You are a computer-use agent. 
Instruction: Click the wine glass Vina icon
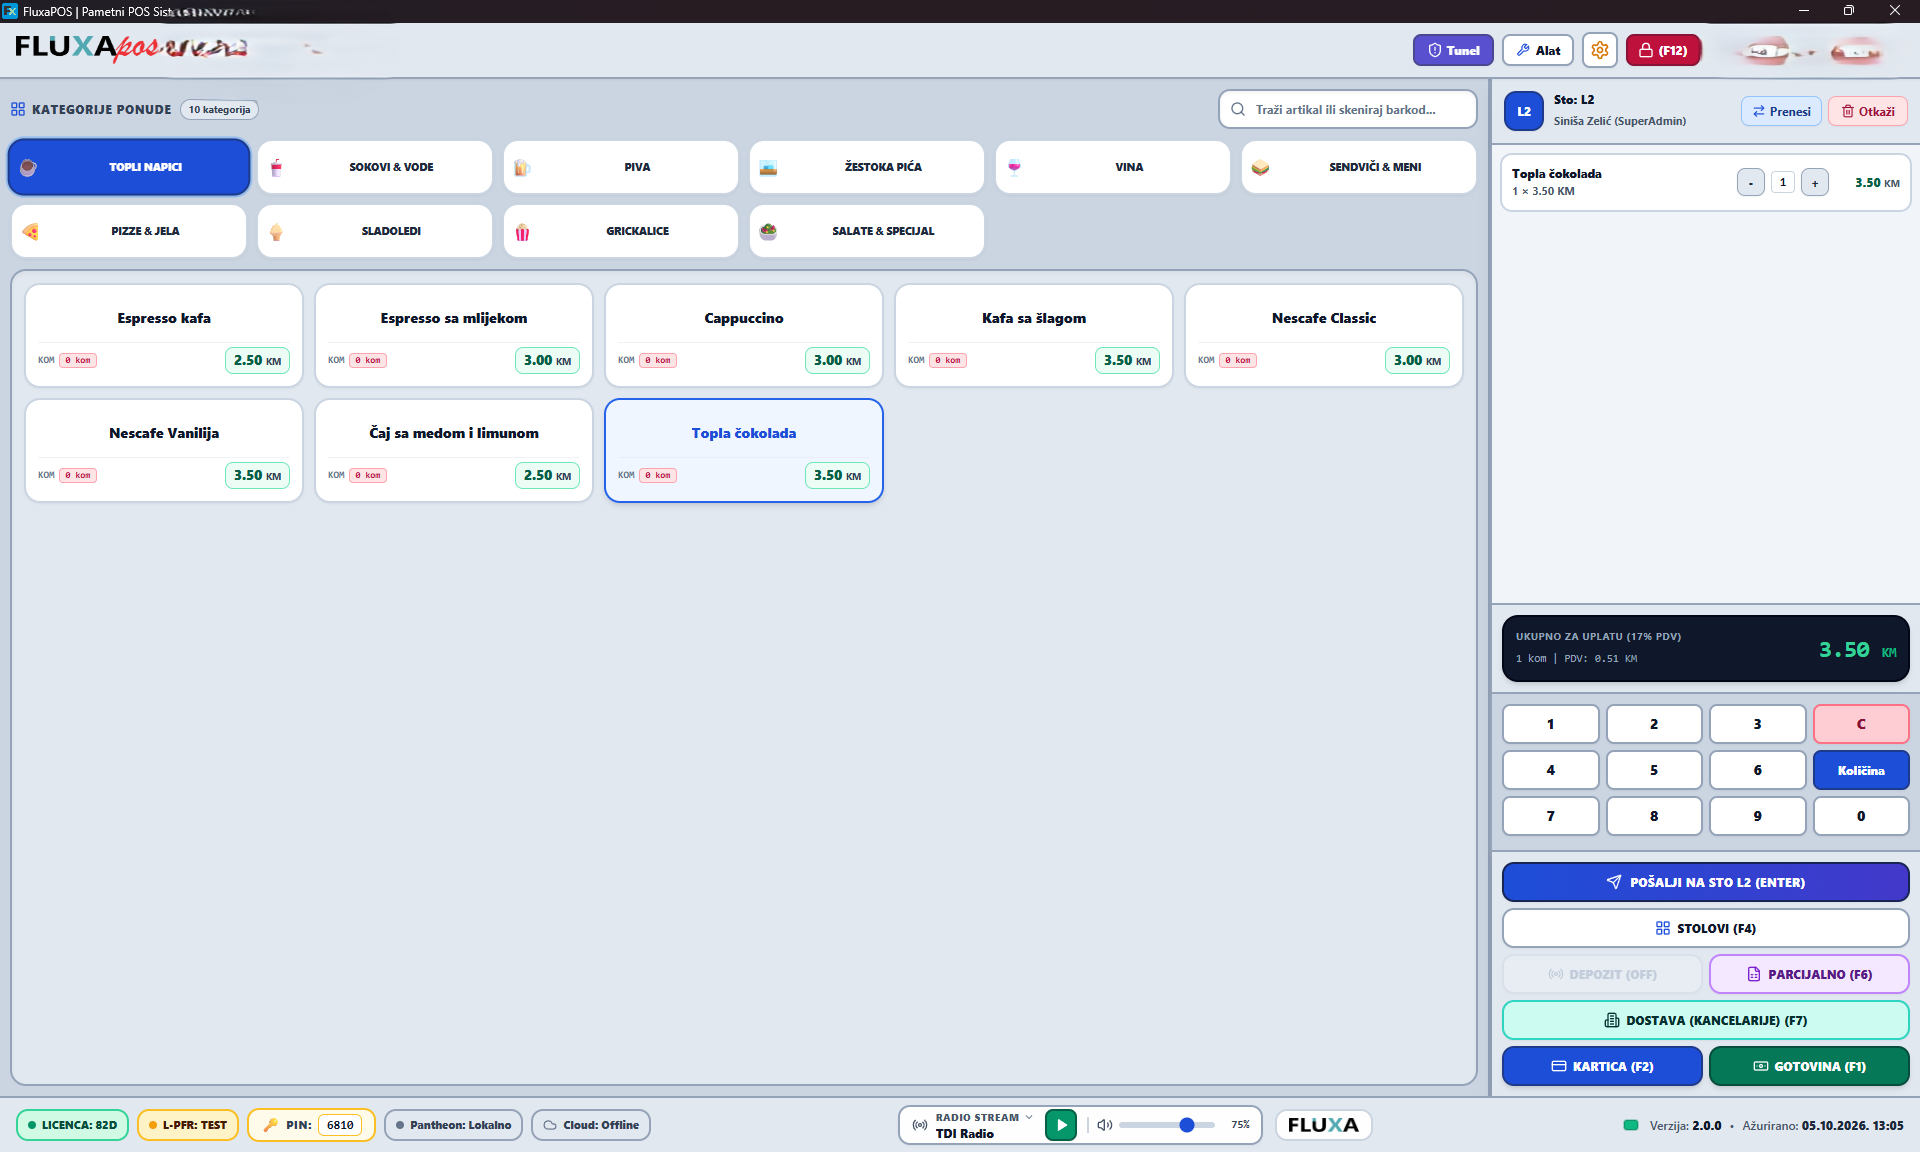coord(1014,167)
